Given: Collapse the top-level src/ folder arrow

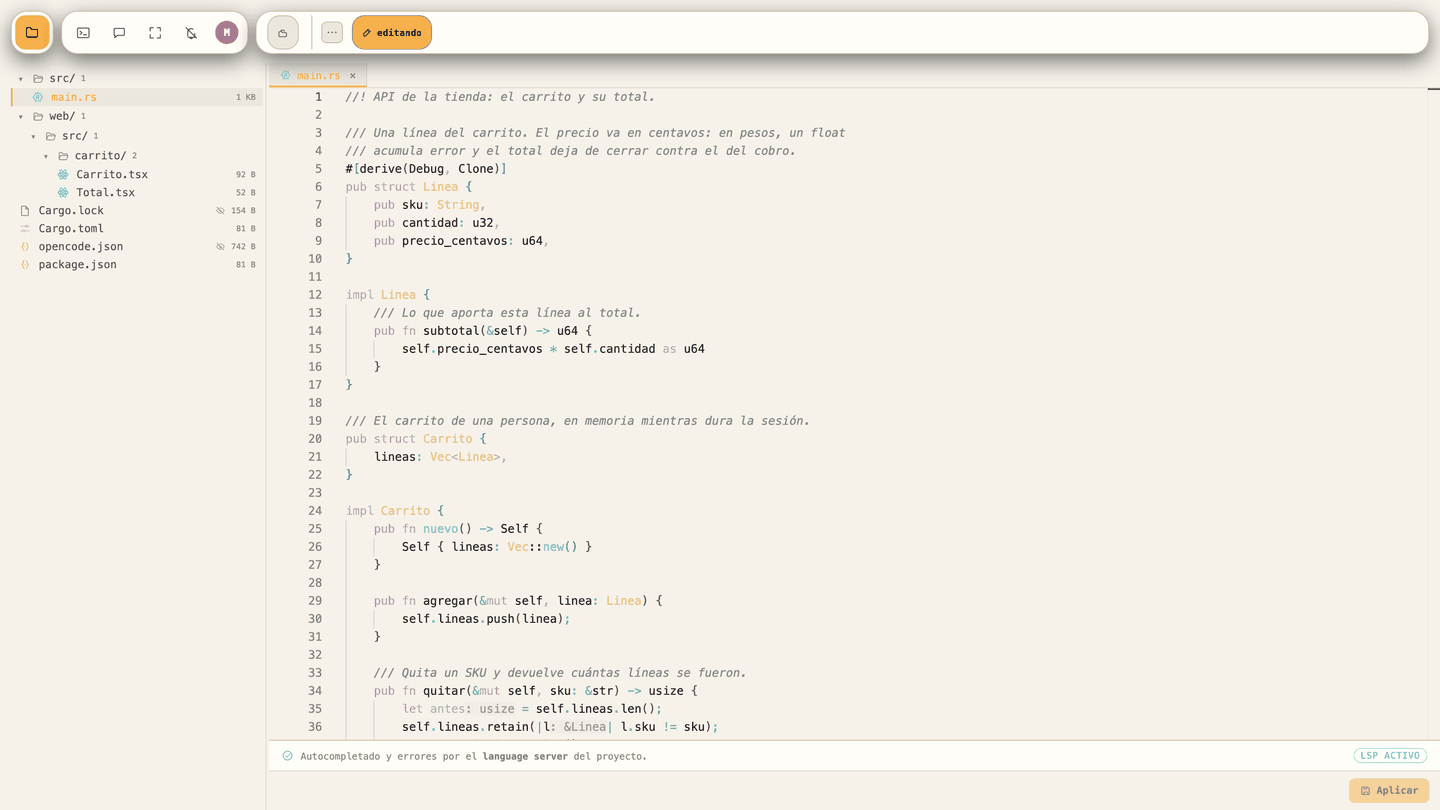Looking at the screenshot, I should pos(21,78).
